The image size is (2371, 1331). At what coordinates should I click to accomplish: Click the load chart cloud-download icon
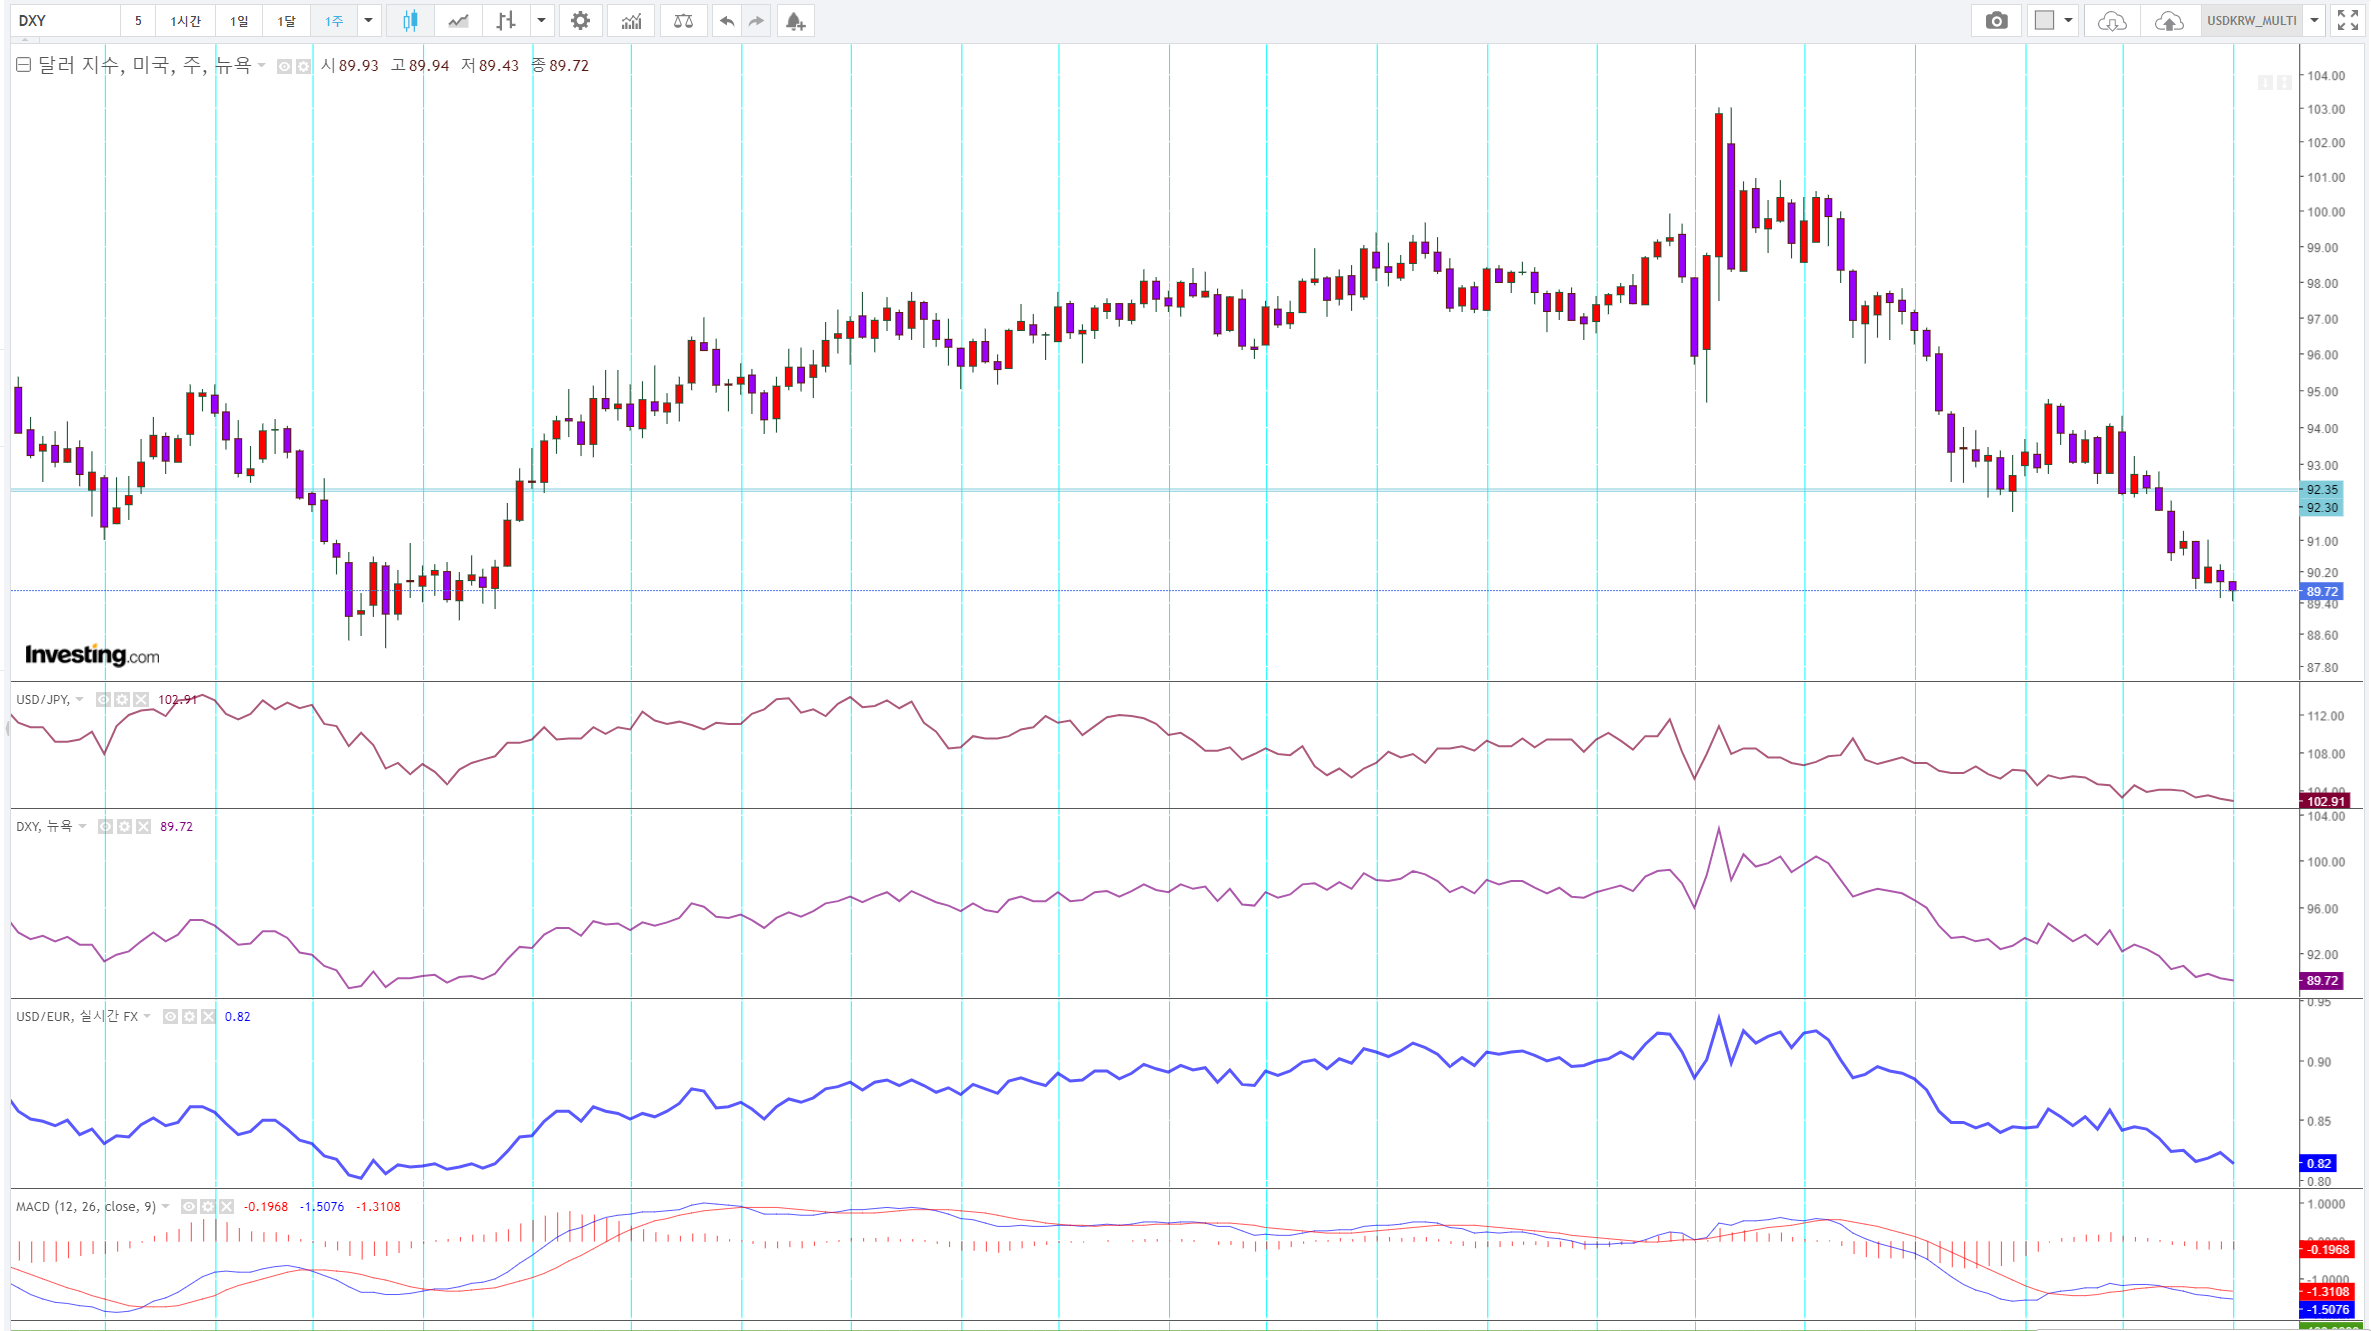2111,21
